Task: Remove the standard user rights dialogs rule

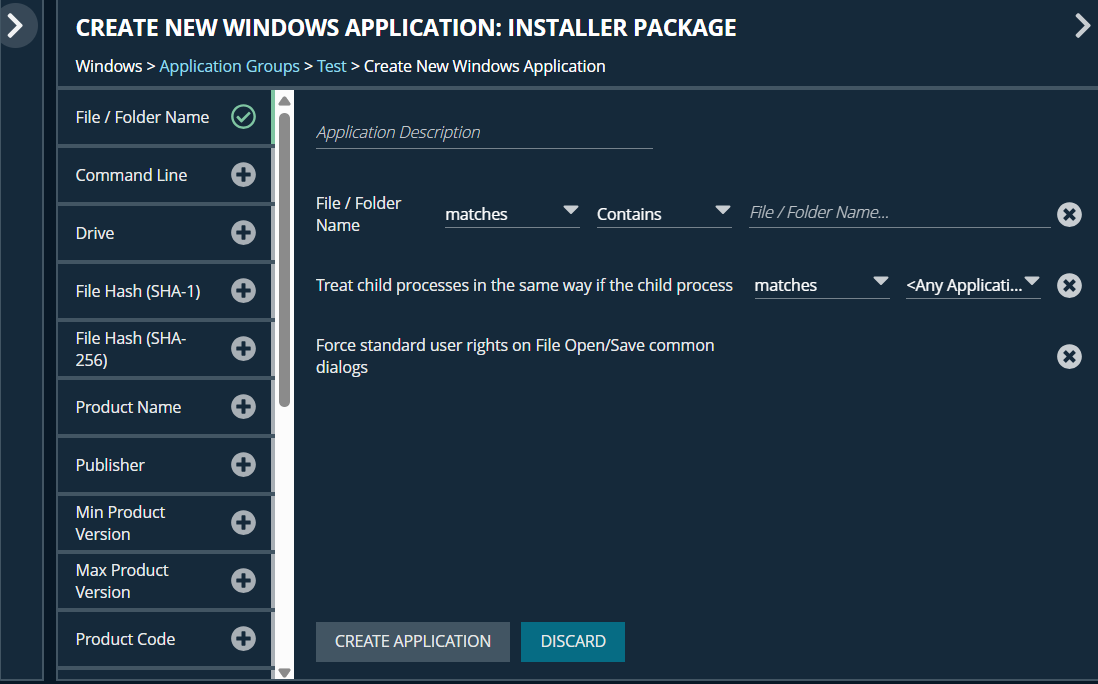Action: pos(1069,356)
